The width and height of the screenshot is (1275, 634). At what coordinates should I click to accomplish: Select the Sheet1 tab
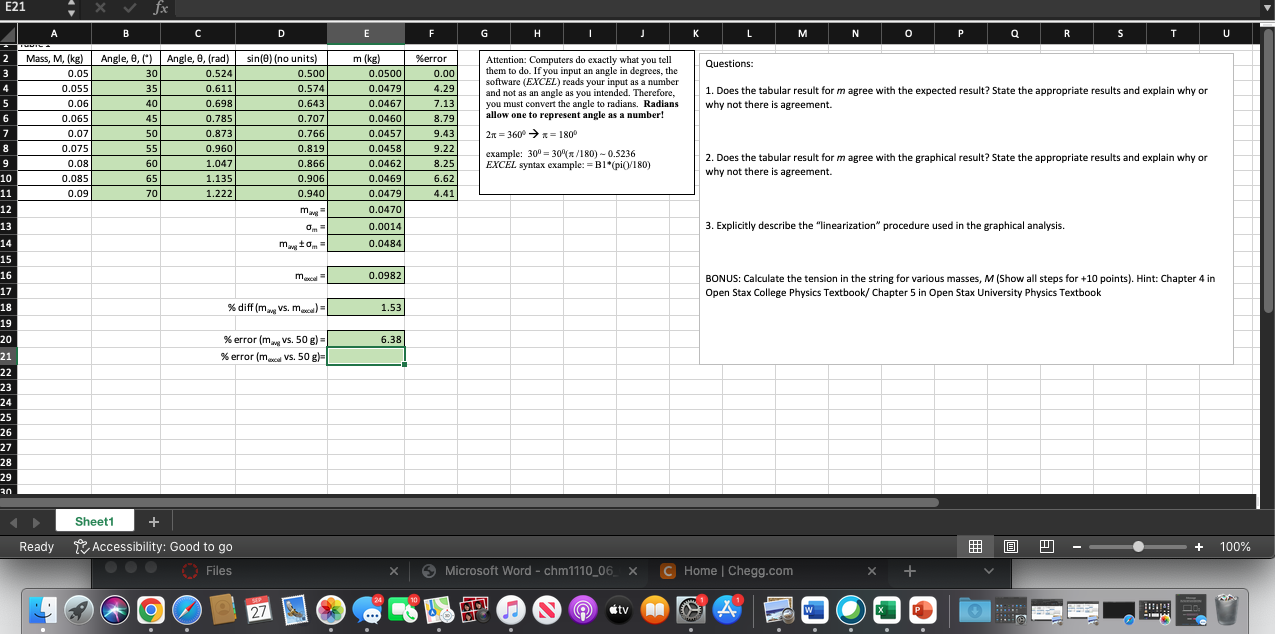point(93,521)
